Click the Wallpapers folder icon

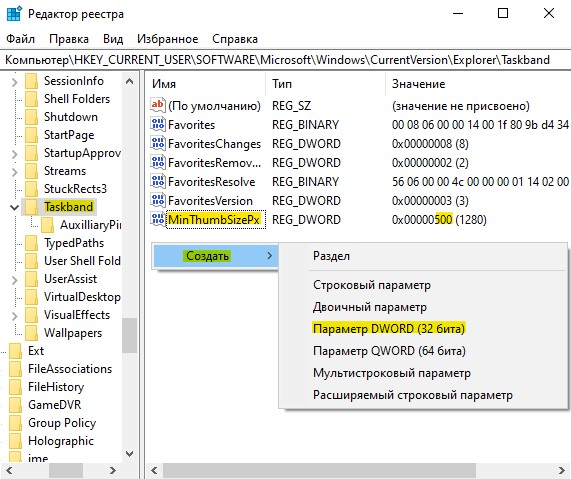[31, 333]
